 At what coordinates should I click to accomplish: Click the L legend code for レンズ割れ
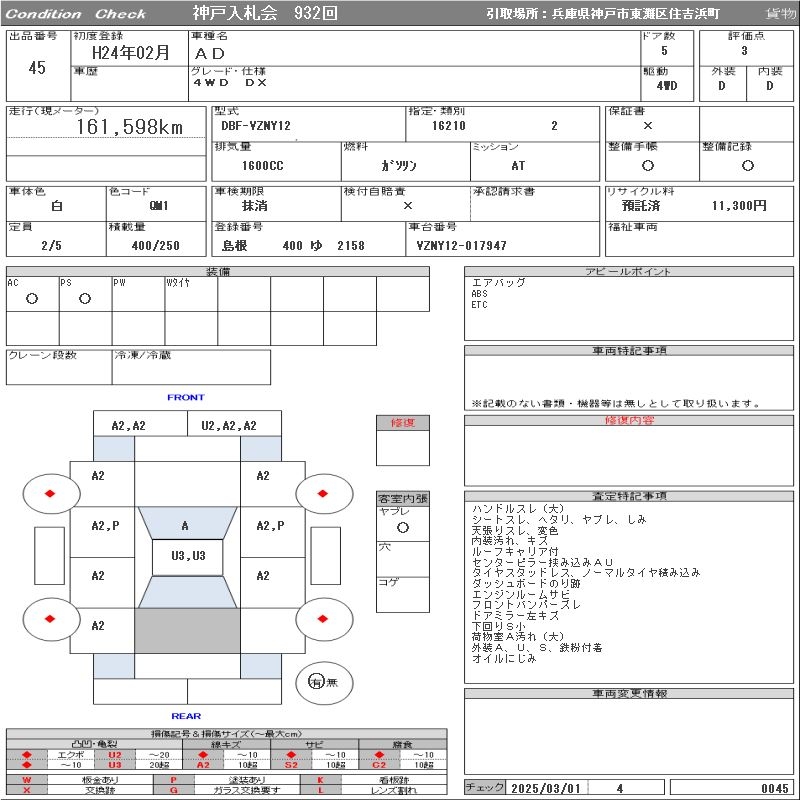click(320, 790)
